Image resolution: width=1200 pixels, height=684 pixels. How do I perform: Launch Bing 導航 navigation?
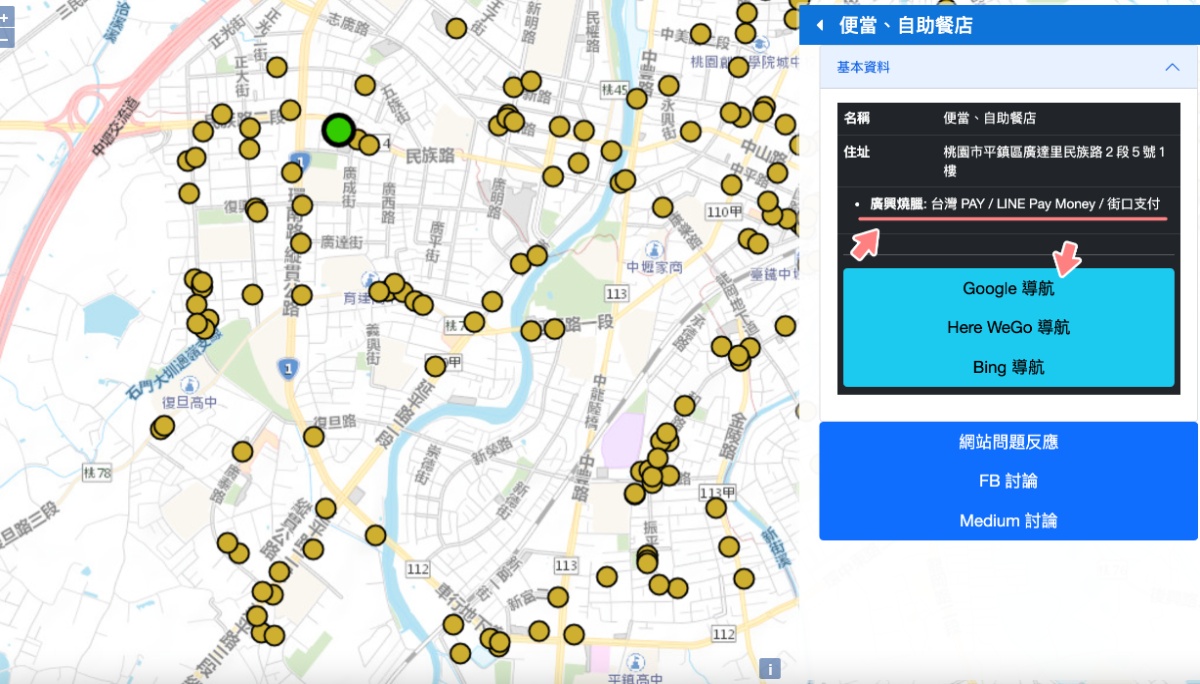point(1008,367)
